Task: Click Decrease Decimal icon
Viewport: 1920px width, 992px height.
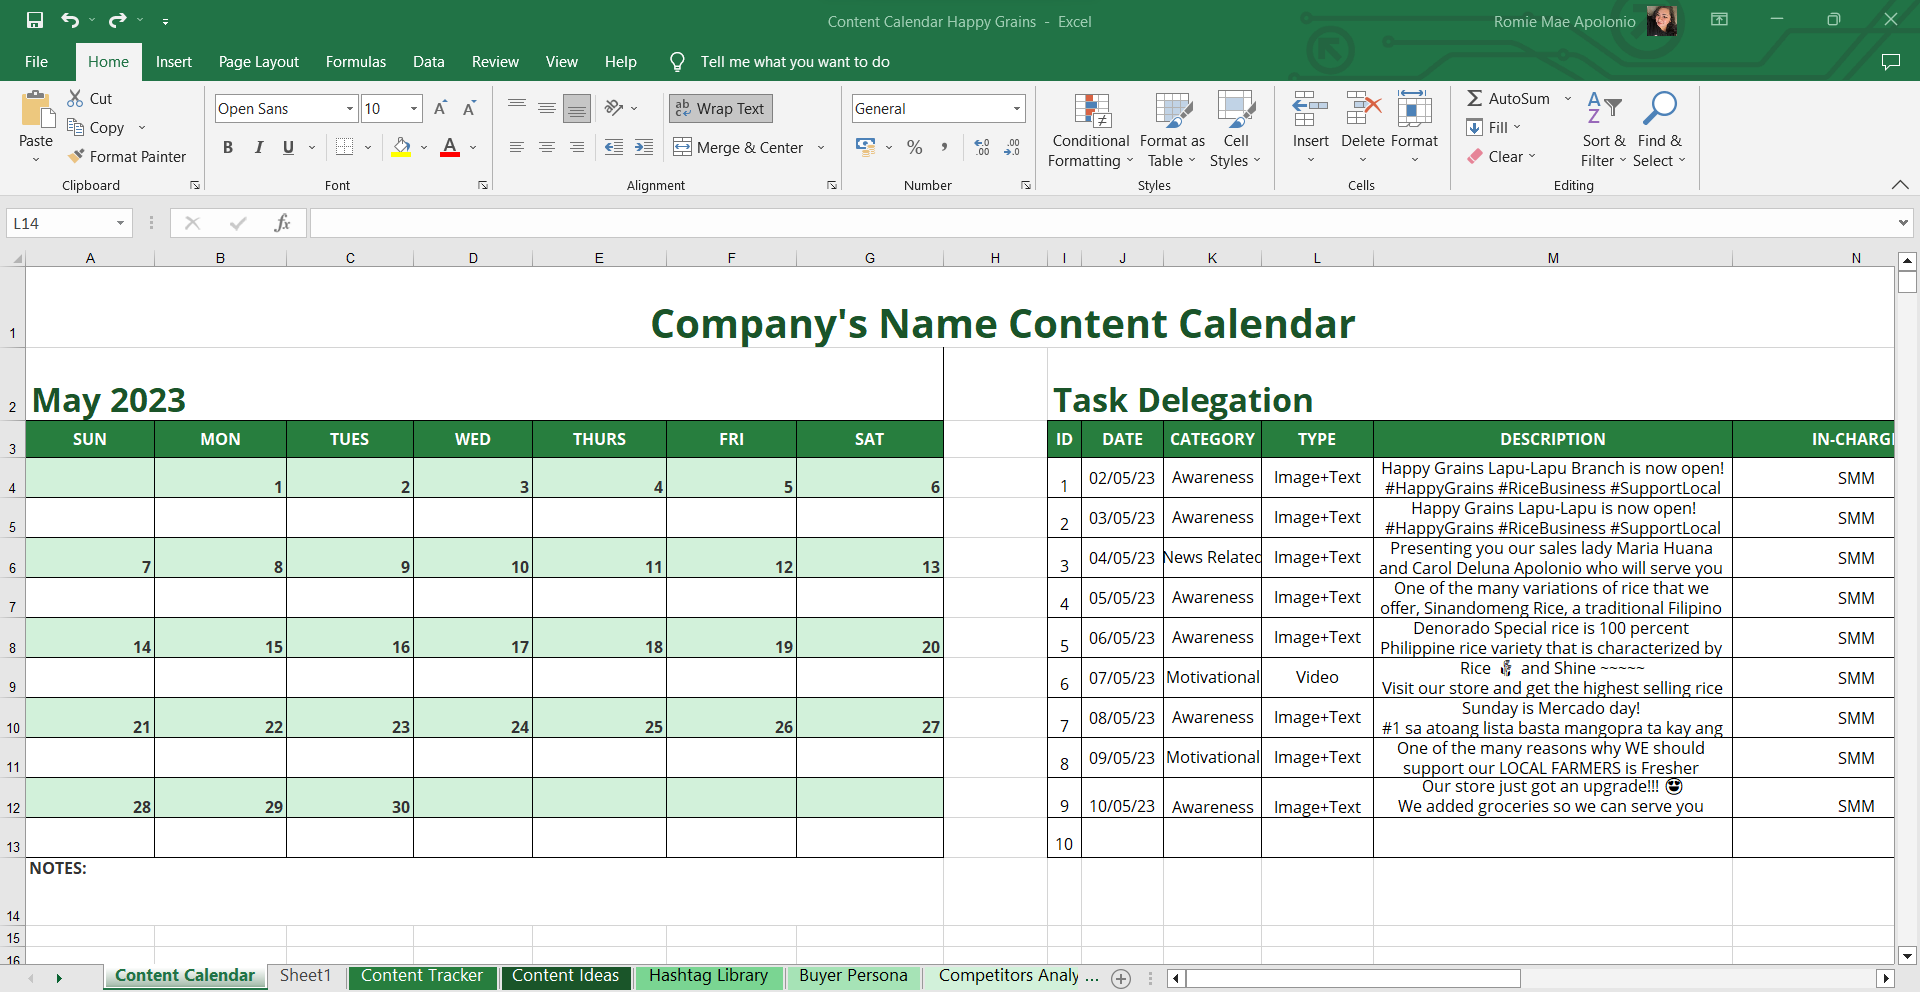Action: 1012,147
